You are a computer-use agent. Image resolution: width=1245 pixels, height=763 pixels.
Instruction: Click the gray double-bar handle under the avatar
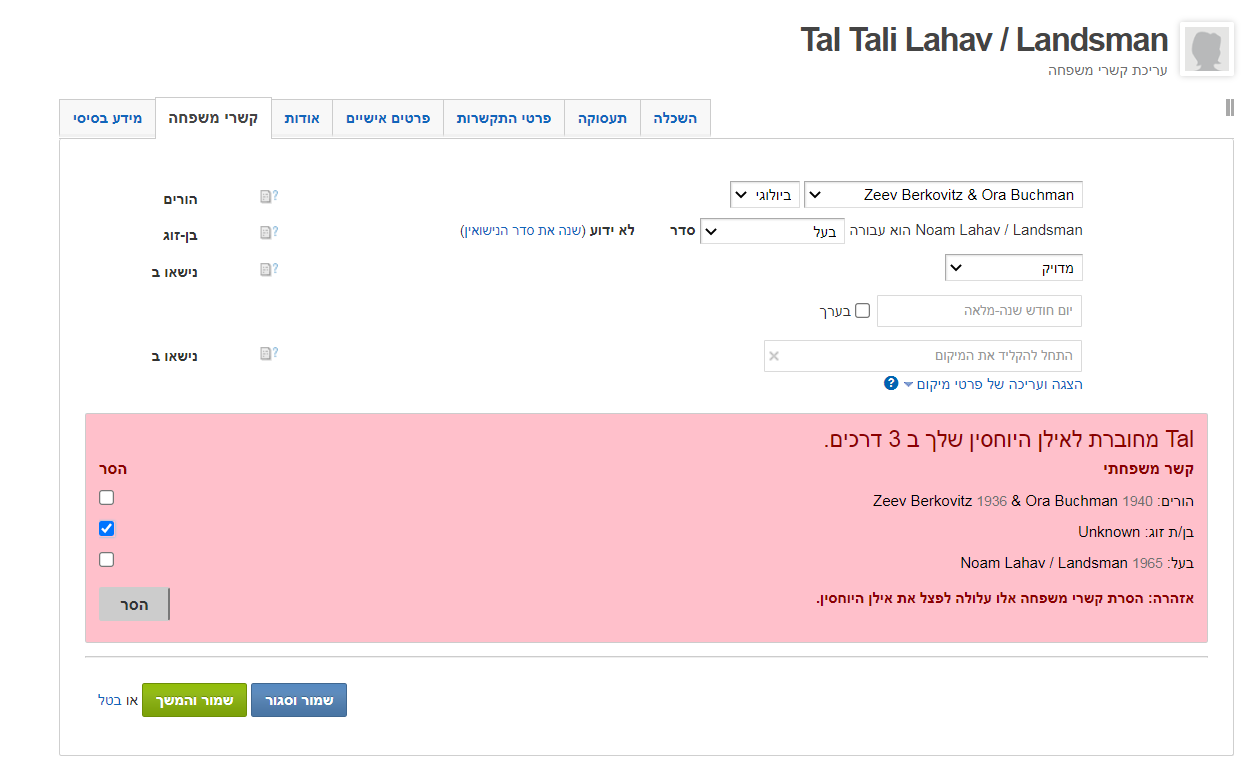pyautogui.click(x=1229, y=107)
